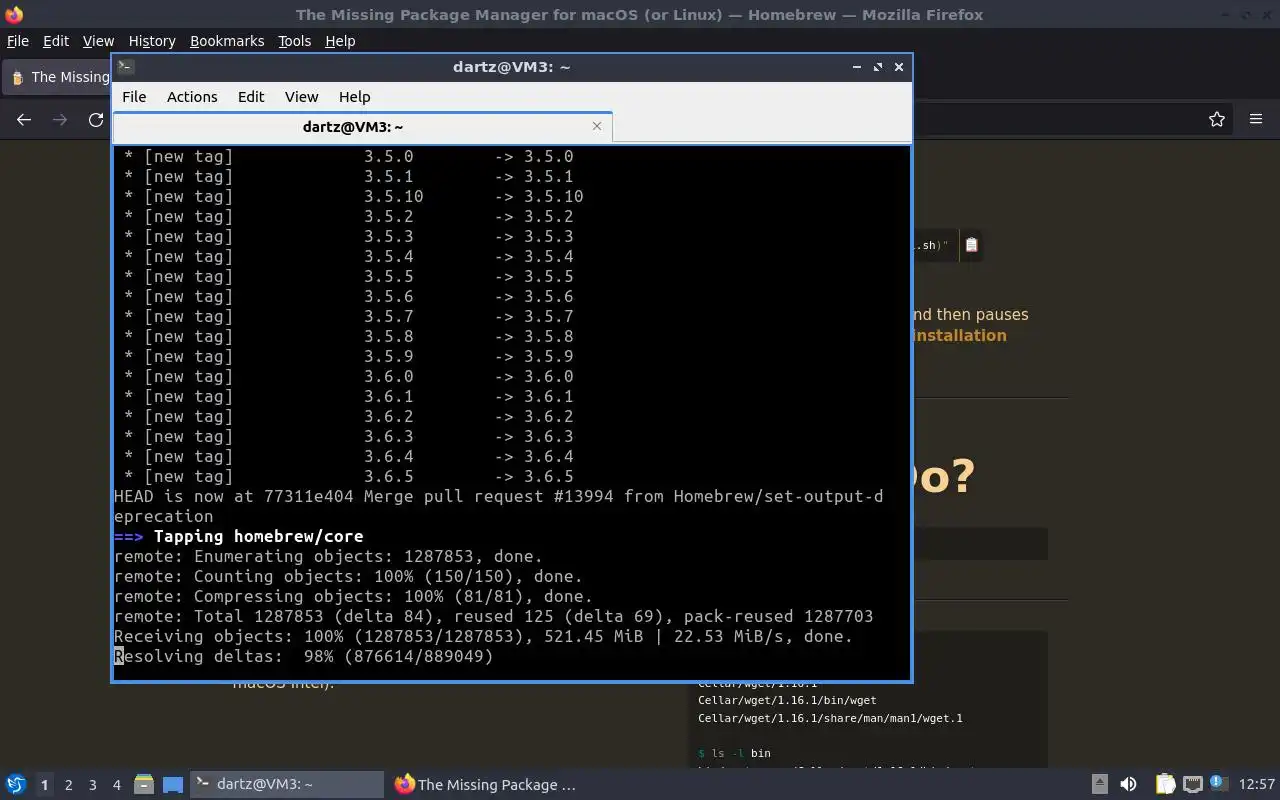Viewport: 1280px width, 800px height.
Task: Open the Firefox hamburger application menu
Action: coord(1256,120)
